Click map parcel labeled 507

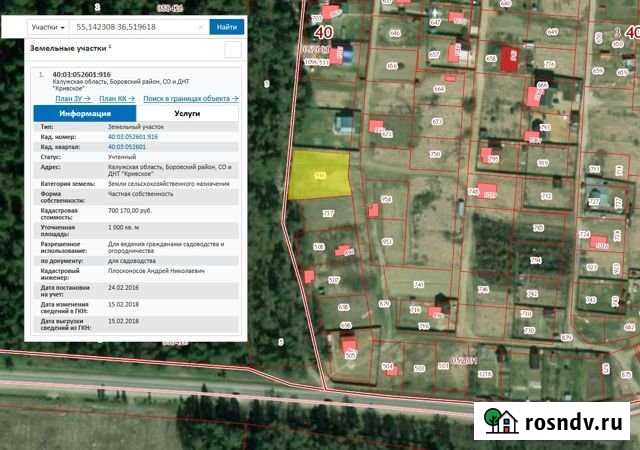pyautogui.click(x=334, y=280)
